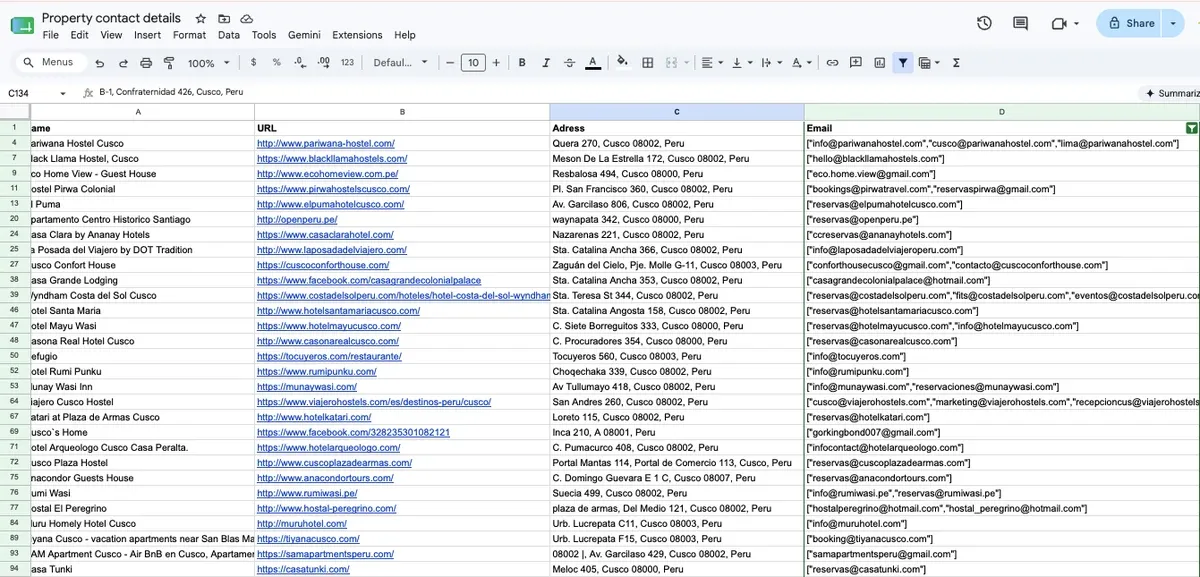Click the Merge cells icon

[x=671, y=63]
